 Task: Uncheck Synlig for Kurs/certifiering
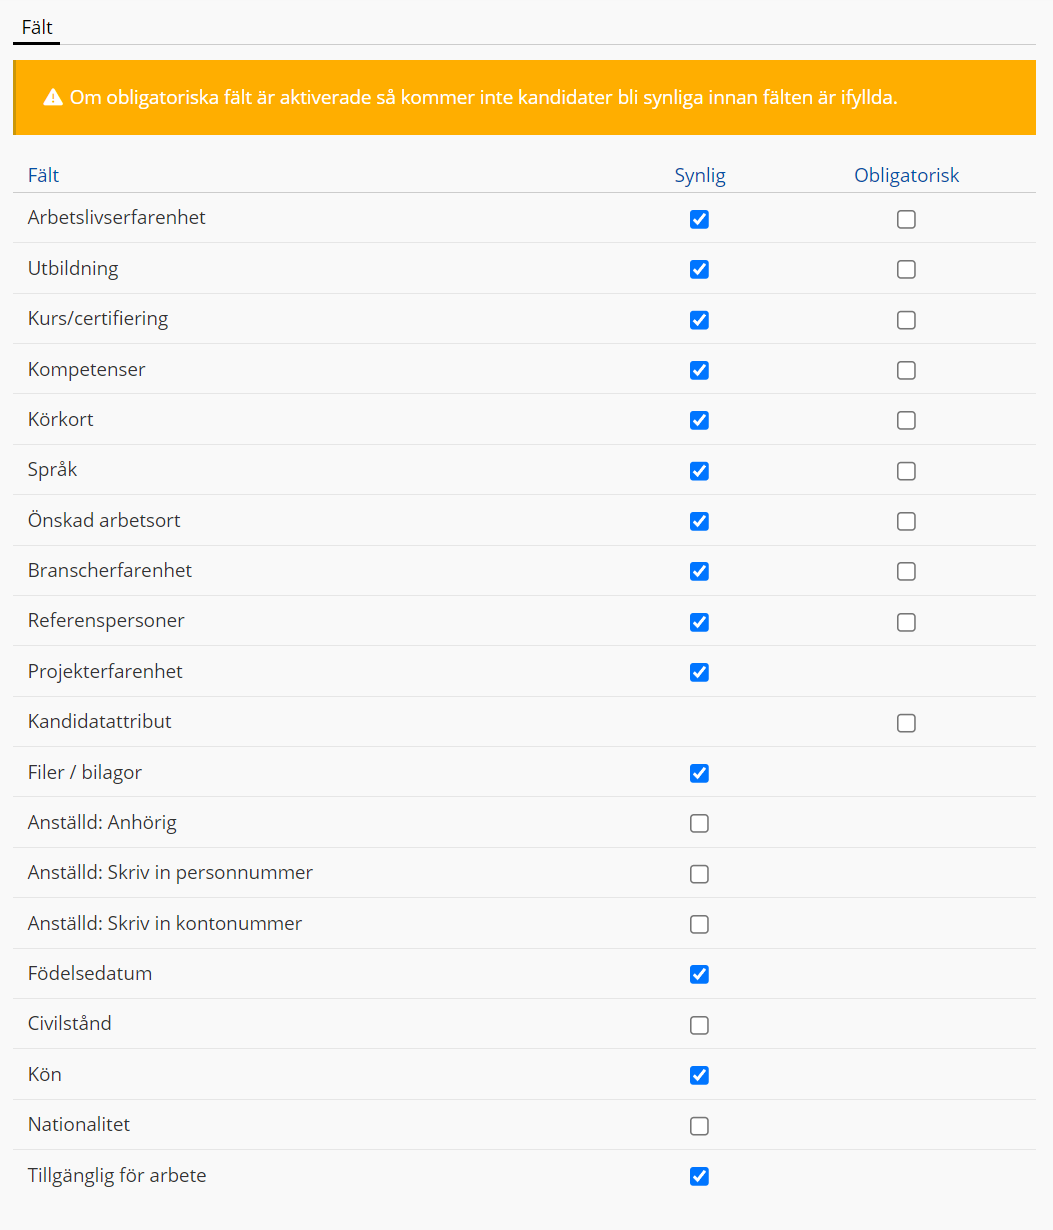pos(699,320)
